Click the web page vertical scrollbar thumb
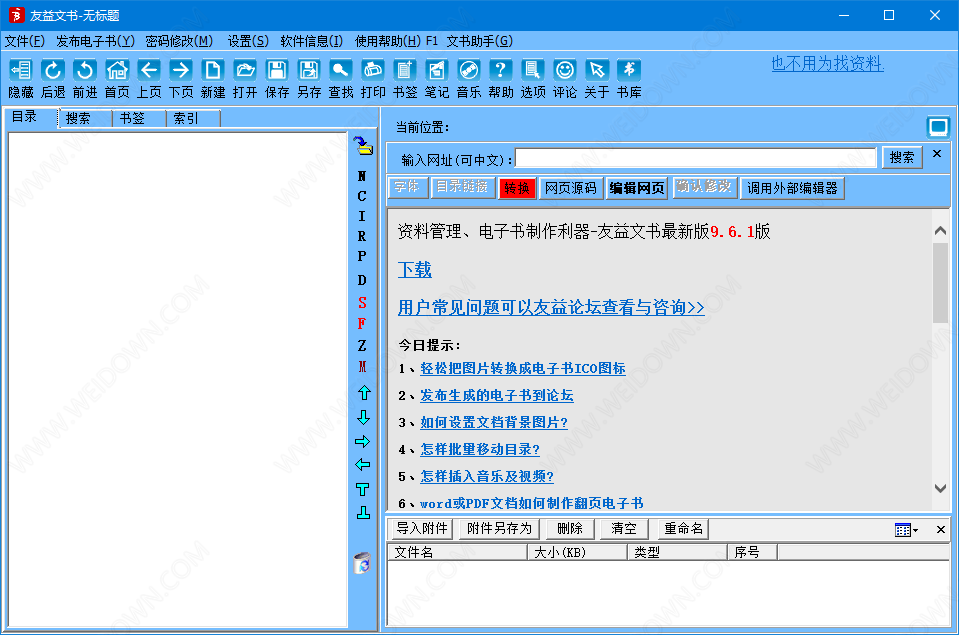 941,283
